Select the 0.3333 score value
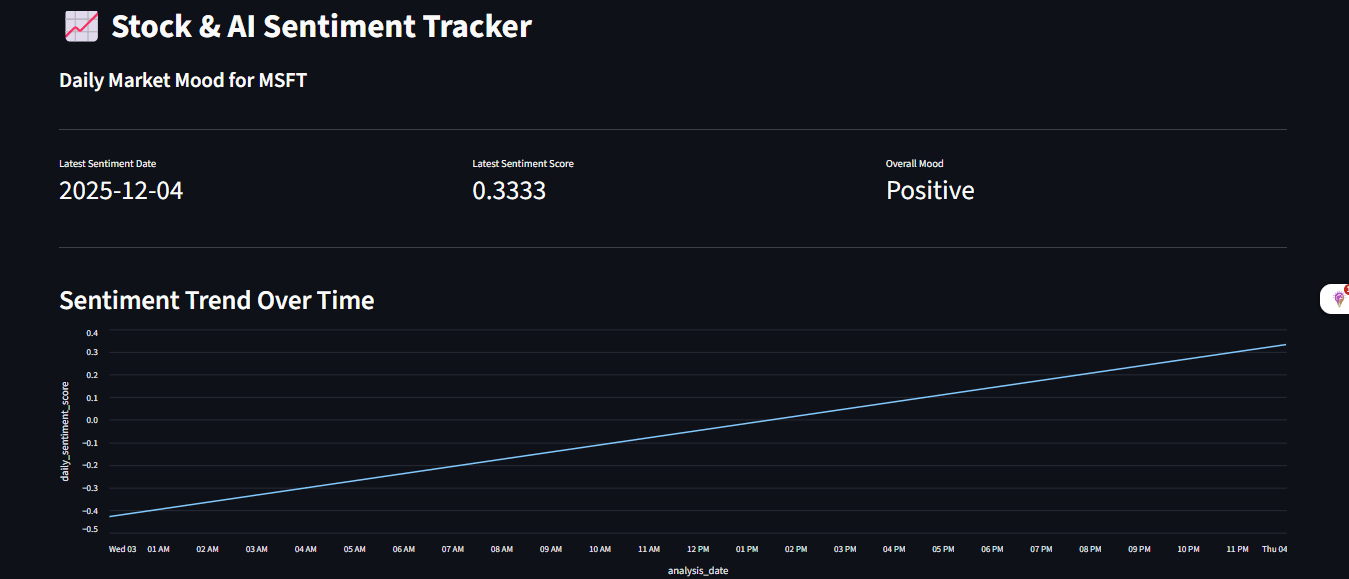Viewport: 1349px width, 579px height. tap(509, 190)
